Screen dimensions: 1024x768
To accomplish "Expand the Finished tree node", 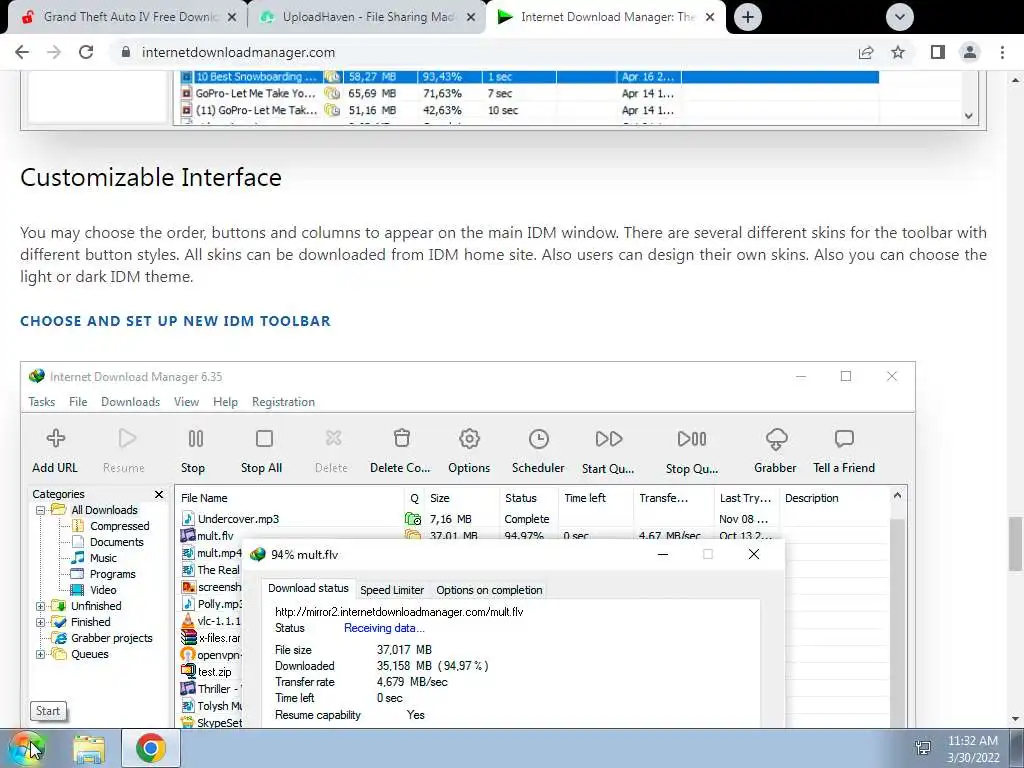I will (40, 622).
